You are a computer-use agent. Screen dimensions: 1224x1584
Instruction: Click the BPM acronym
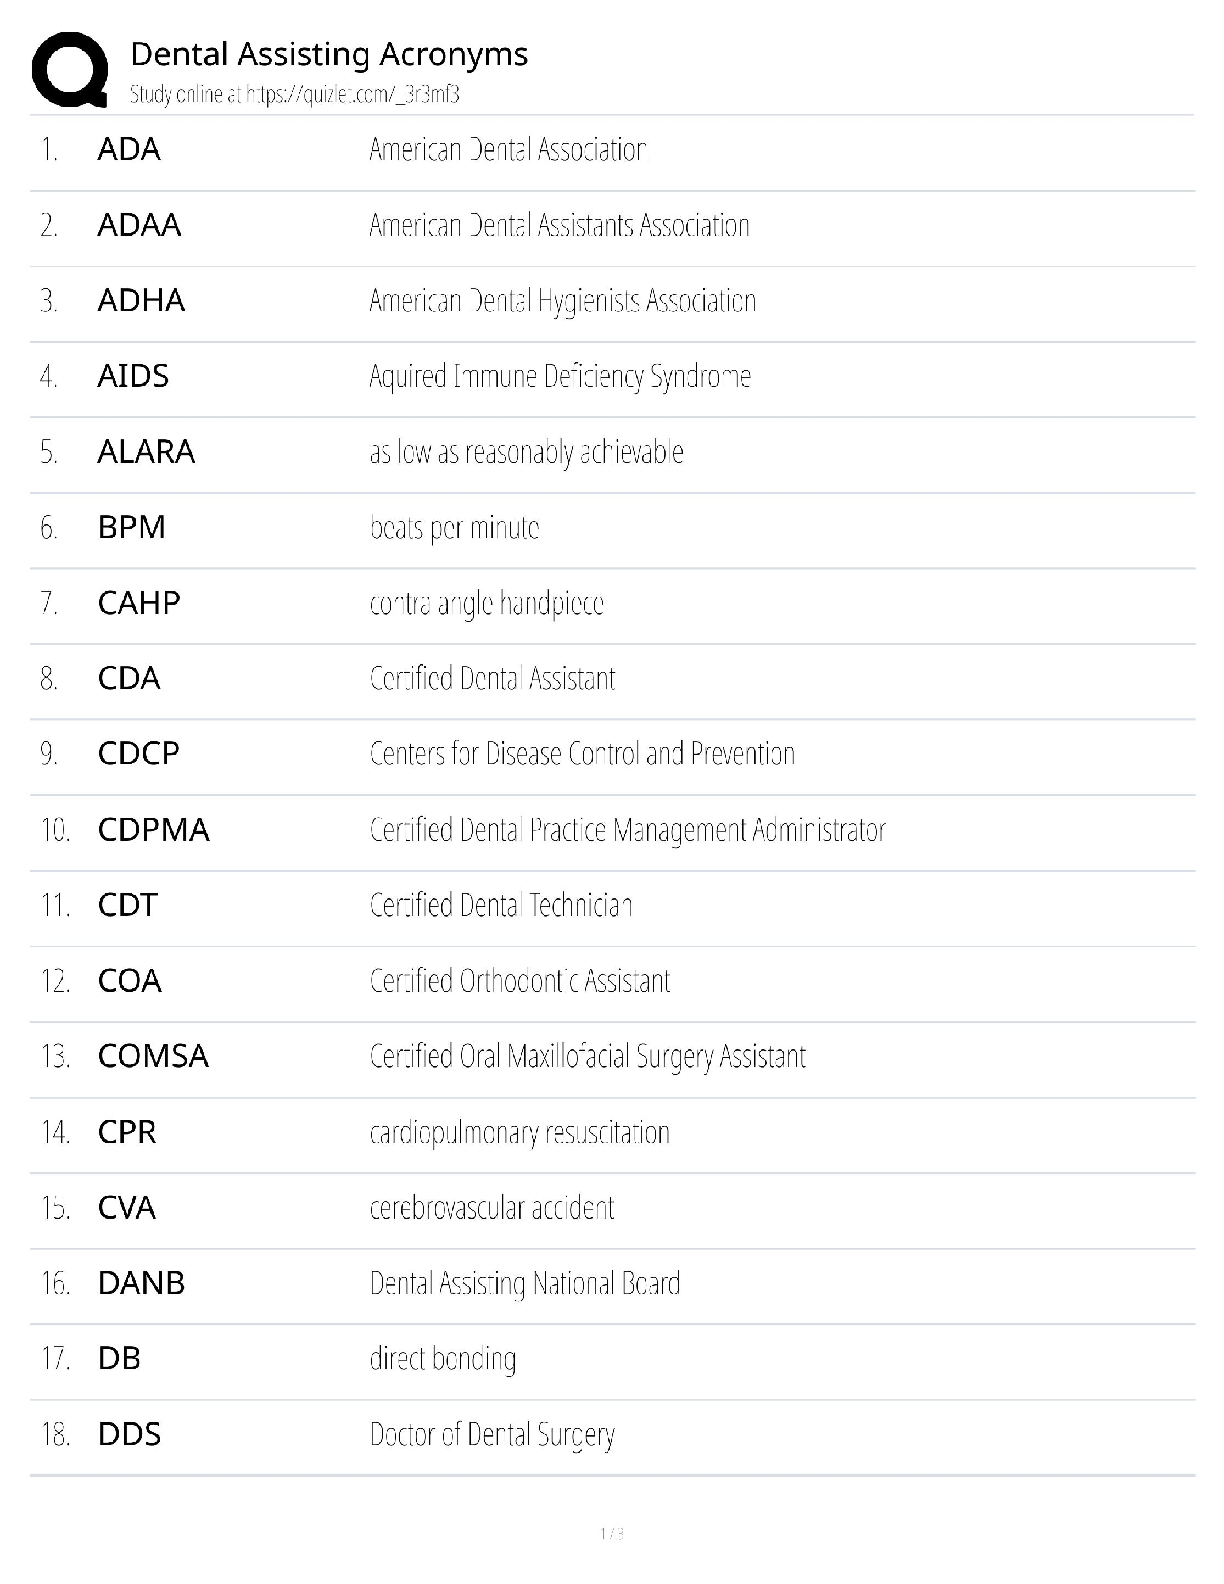131,527
